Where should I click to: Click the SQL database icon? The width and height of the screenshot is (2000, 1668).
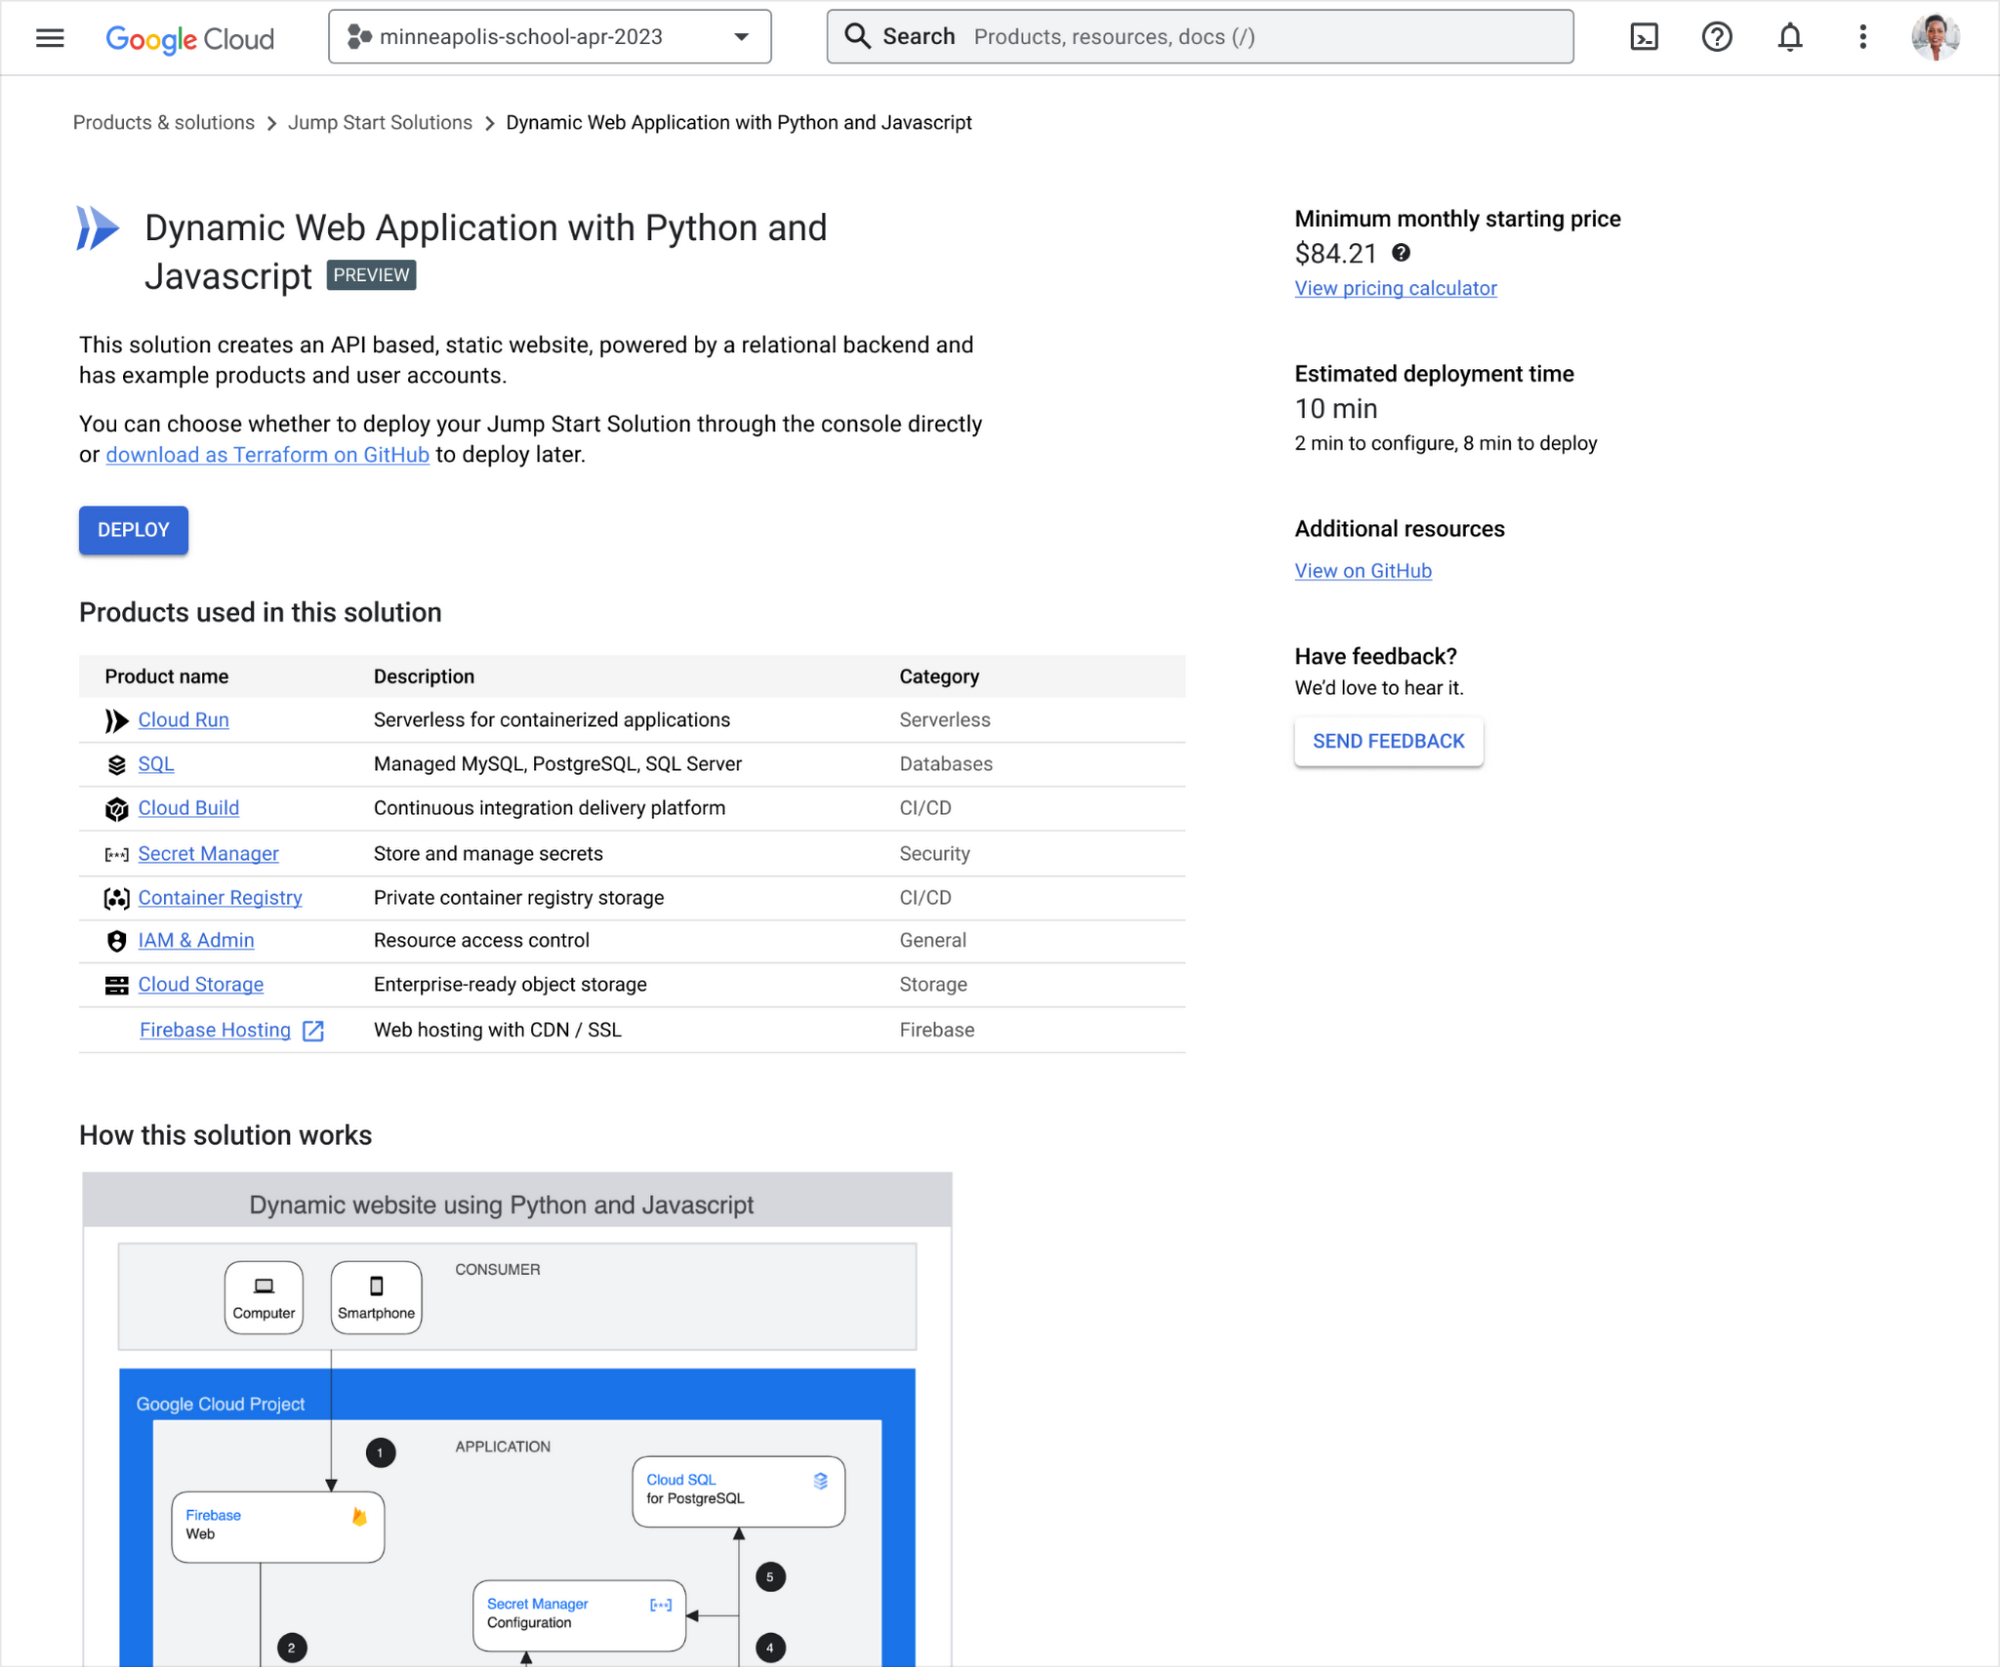tap(115, 763)
